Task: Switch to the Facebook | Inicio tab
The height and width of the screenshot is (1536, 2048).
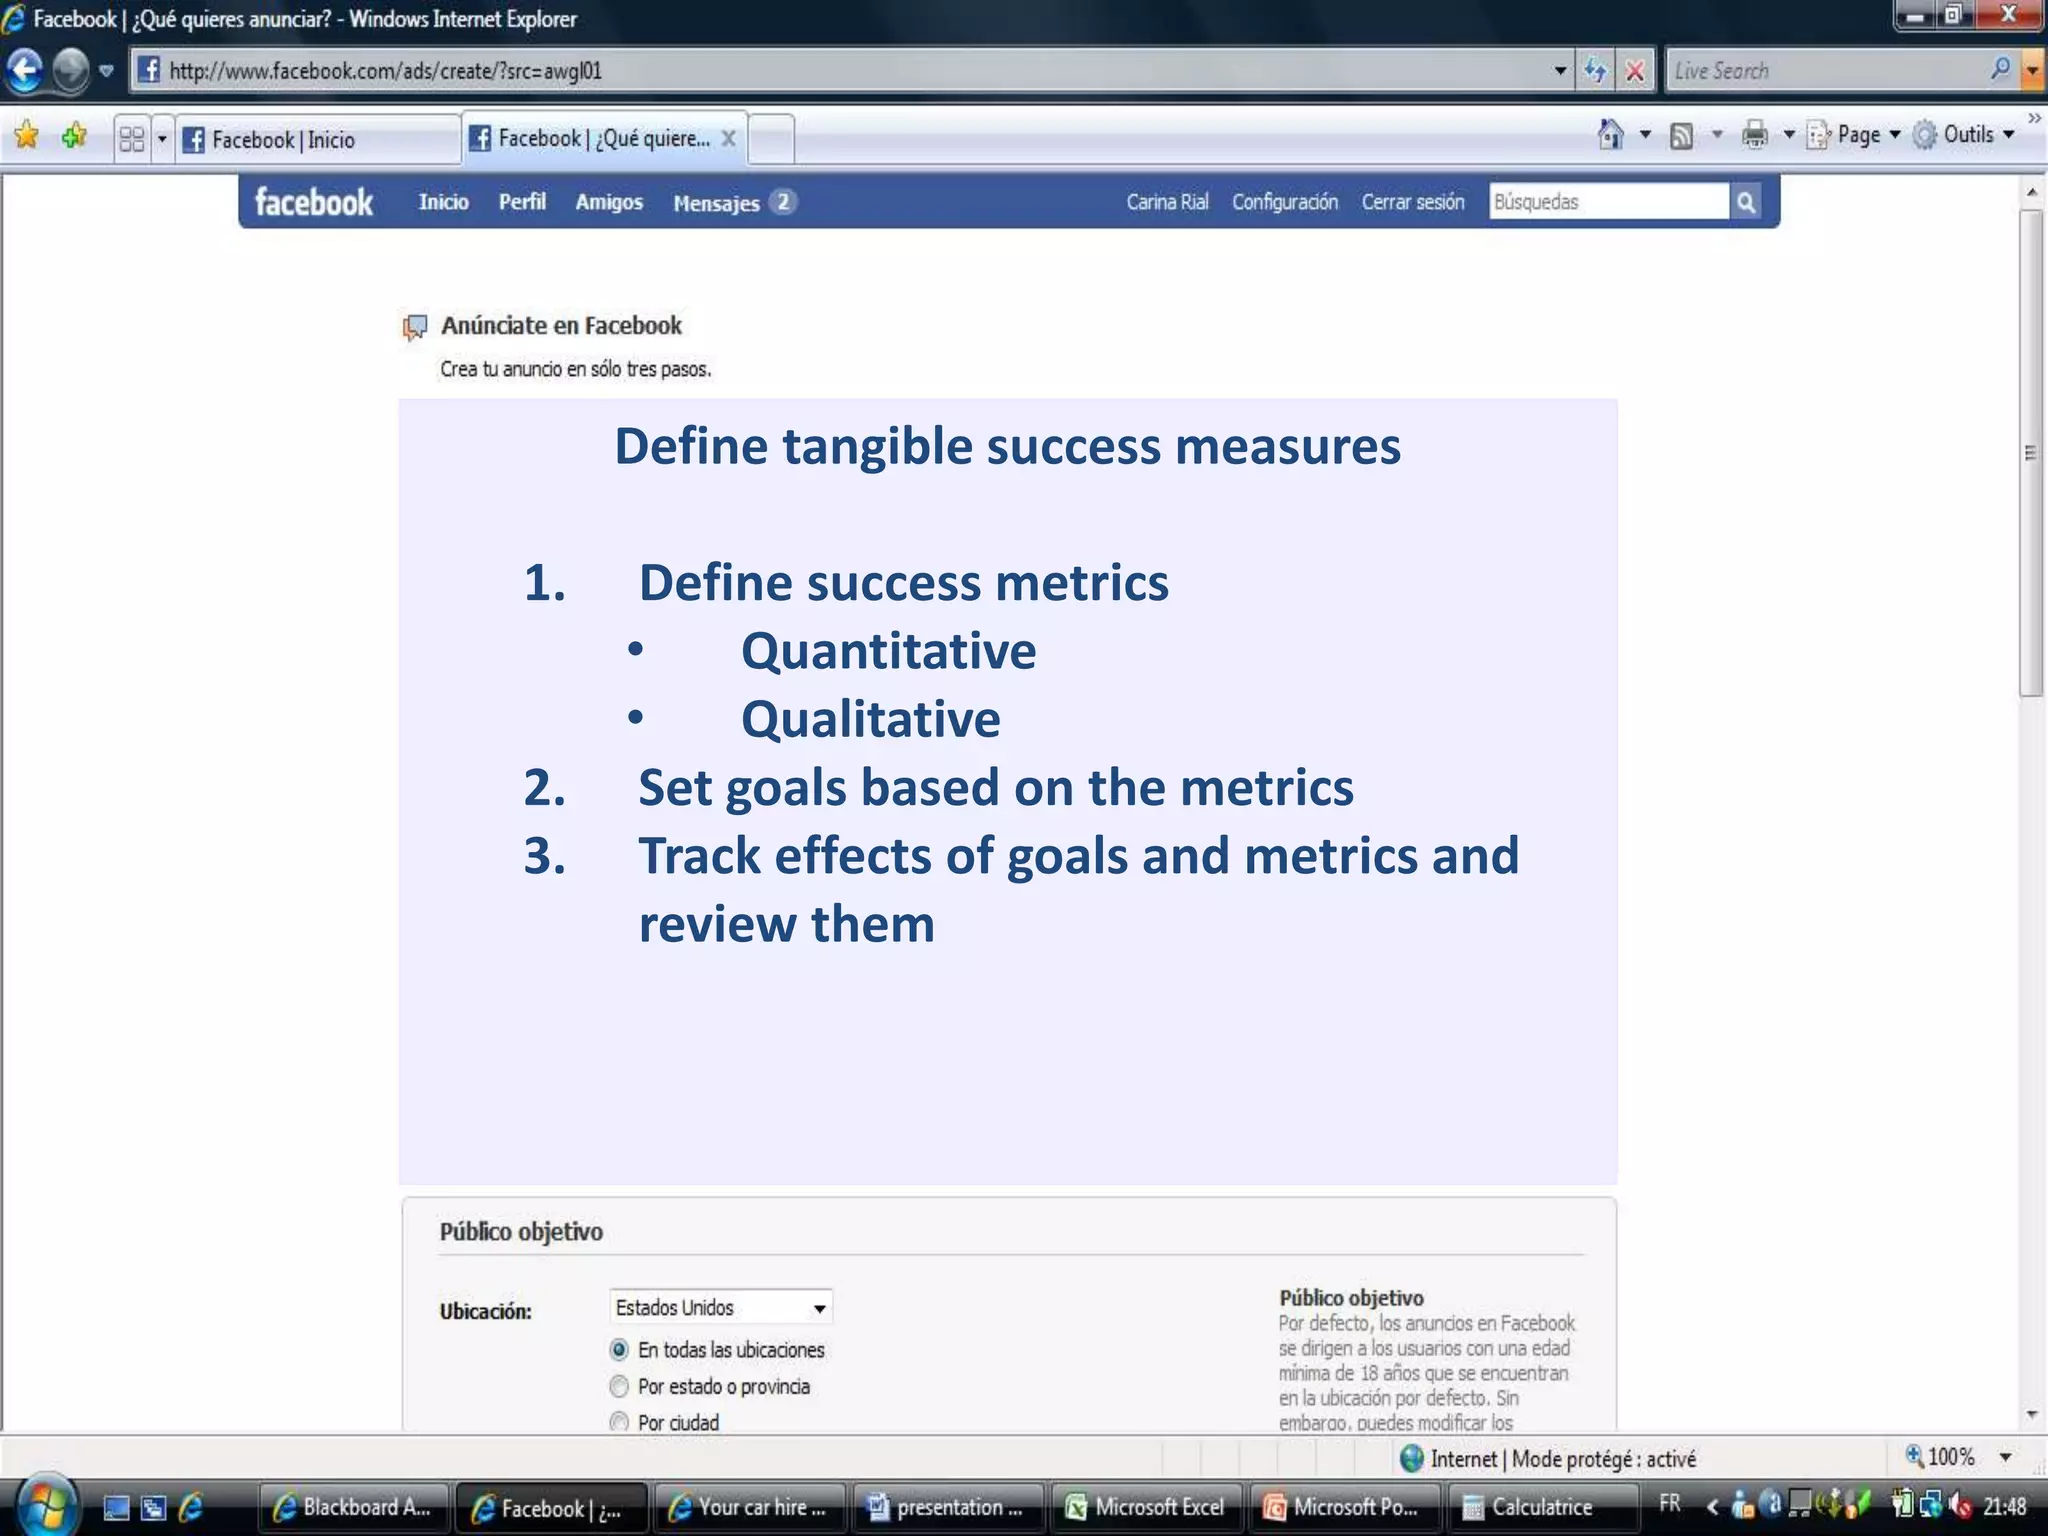Action: tap(318, 139)
